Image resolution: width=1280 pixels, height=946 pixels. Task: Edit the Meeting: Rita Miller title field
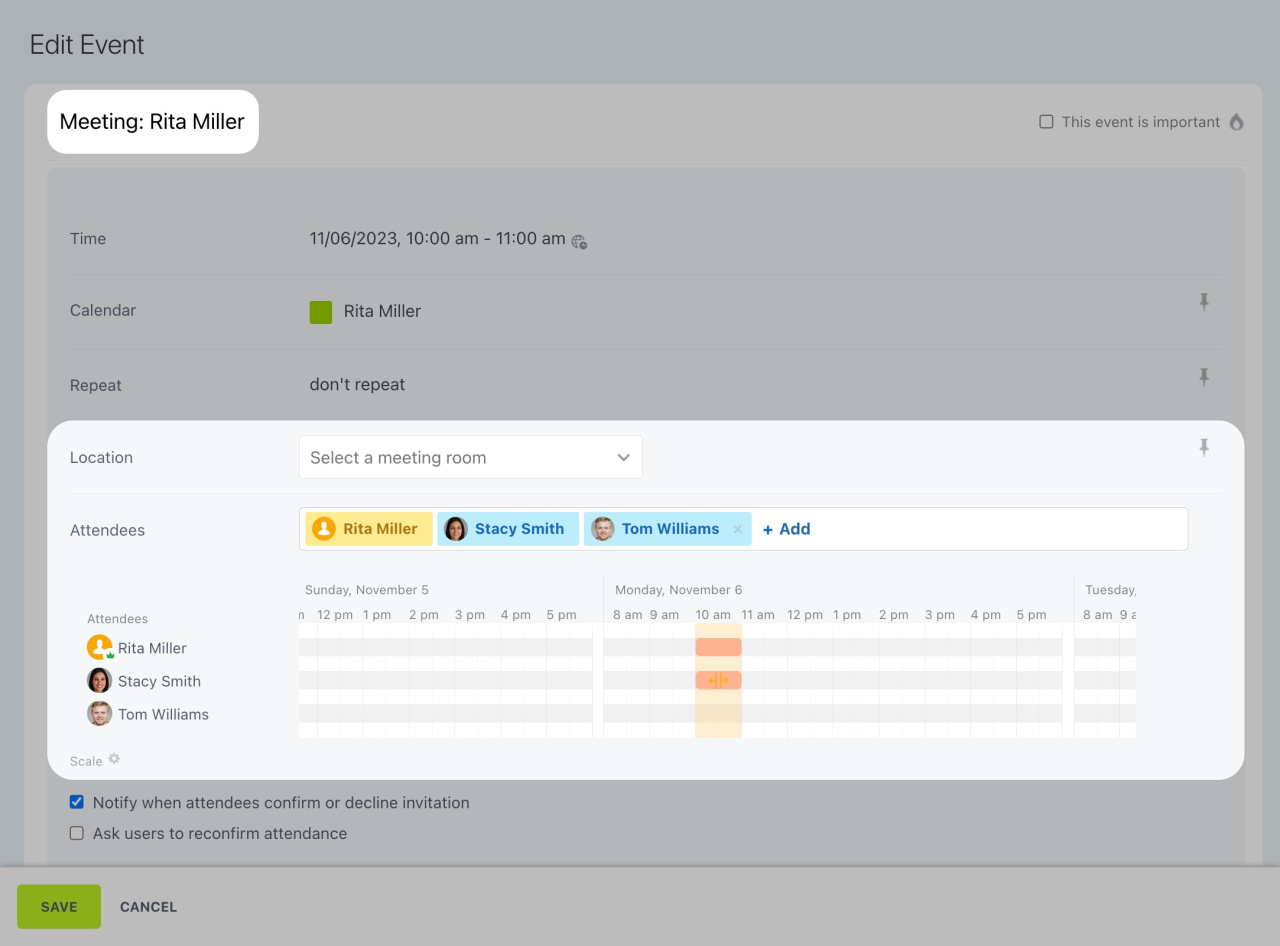(x=152, y=122)
